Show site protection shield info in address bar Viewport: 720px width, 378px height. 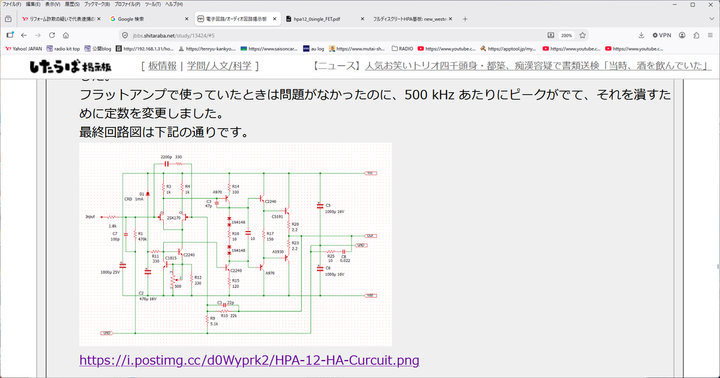point(125,35)
